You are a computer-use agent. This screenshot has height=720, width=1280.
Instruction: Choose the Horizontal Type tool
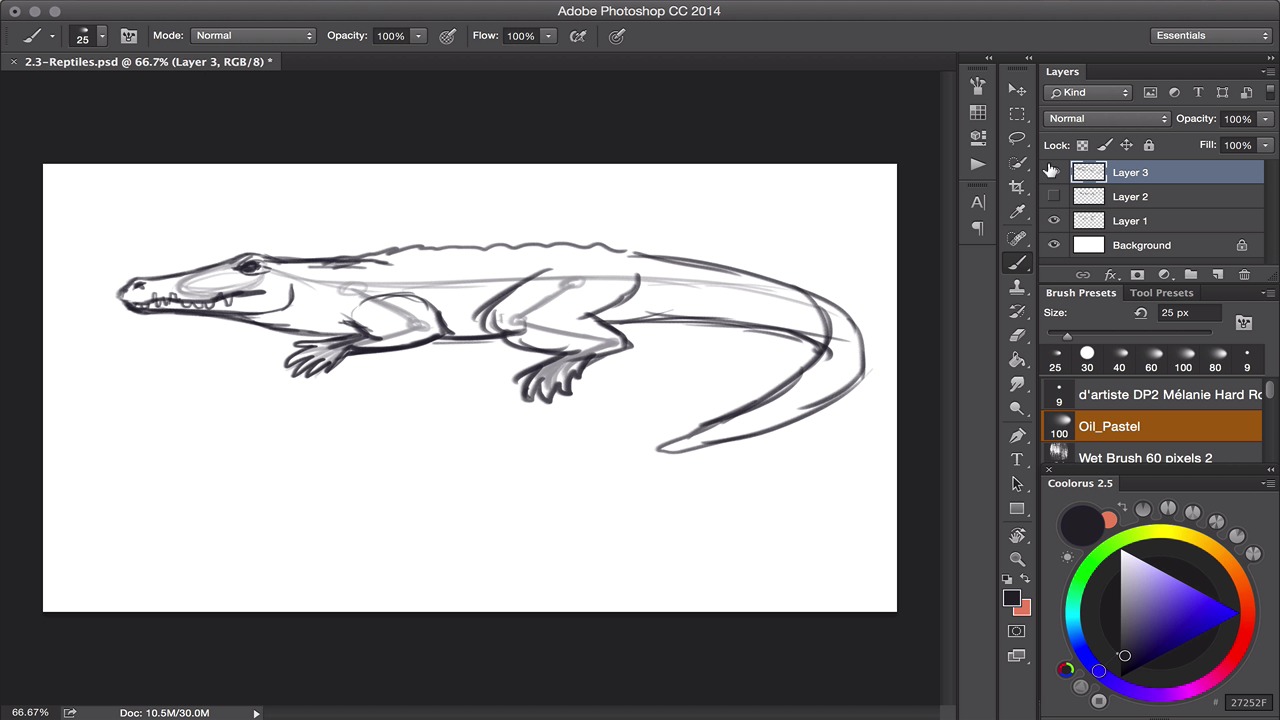(x=1017, y=460)
